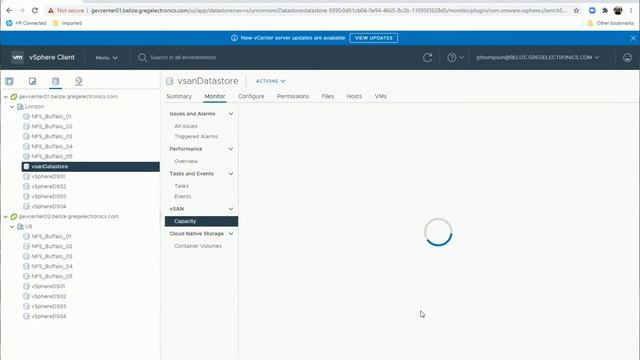
Task: Open the Other bookmarks folder
Action: (611, 23)
